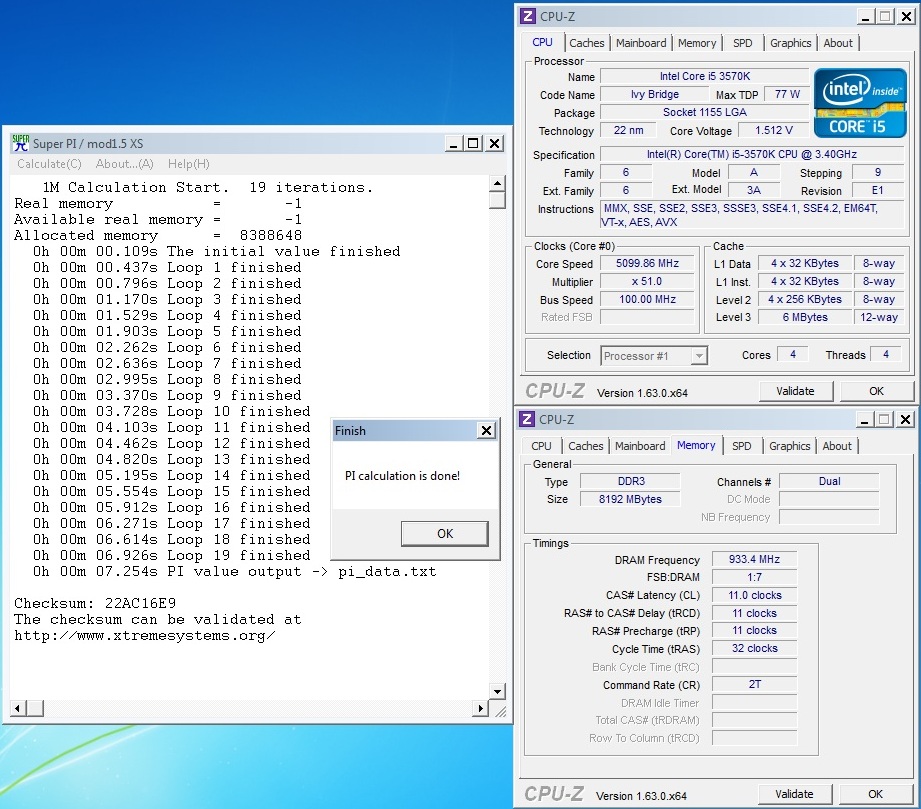Click the PI value output pi_data.txt line
921x809 pixels.
click(x=235, y=572)
